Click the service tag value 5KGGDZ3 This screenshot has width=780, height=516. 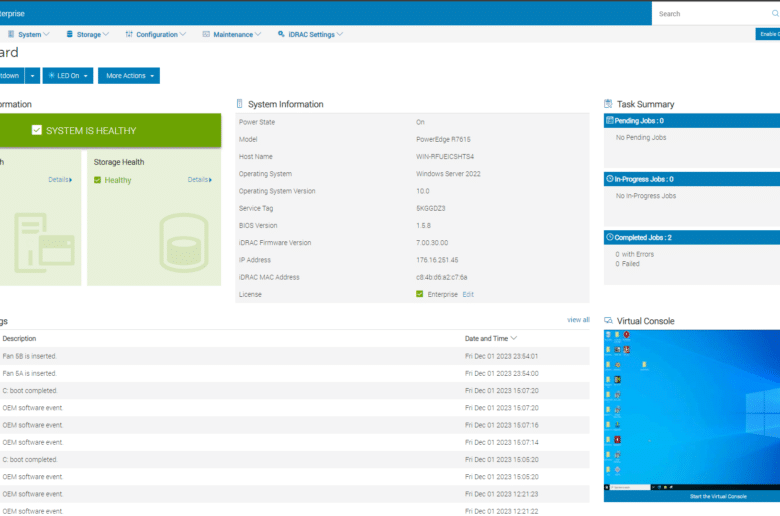click(430, 208)
